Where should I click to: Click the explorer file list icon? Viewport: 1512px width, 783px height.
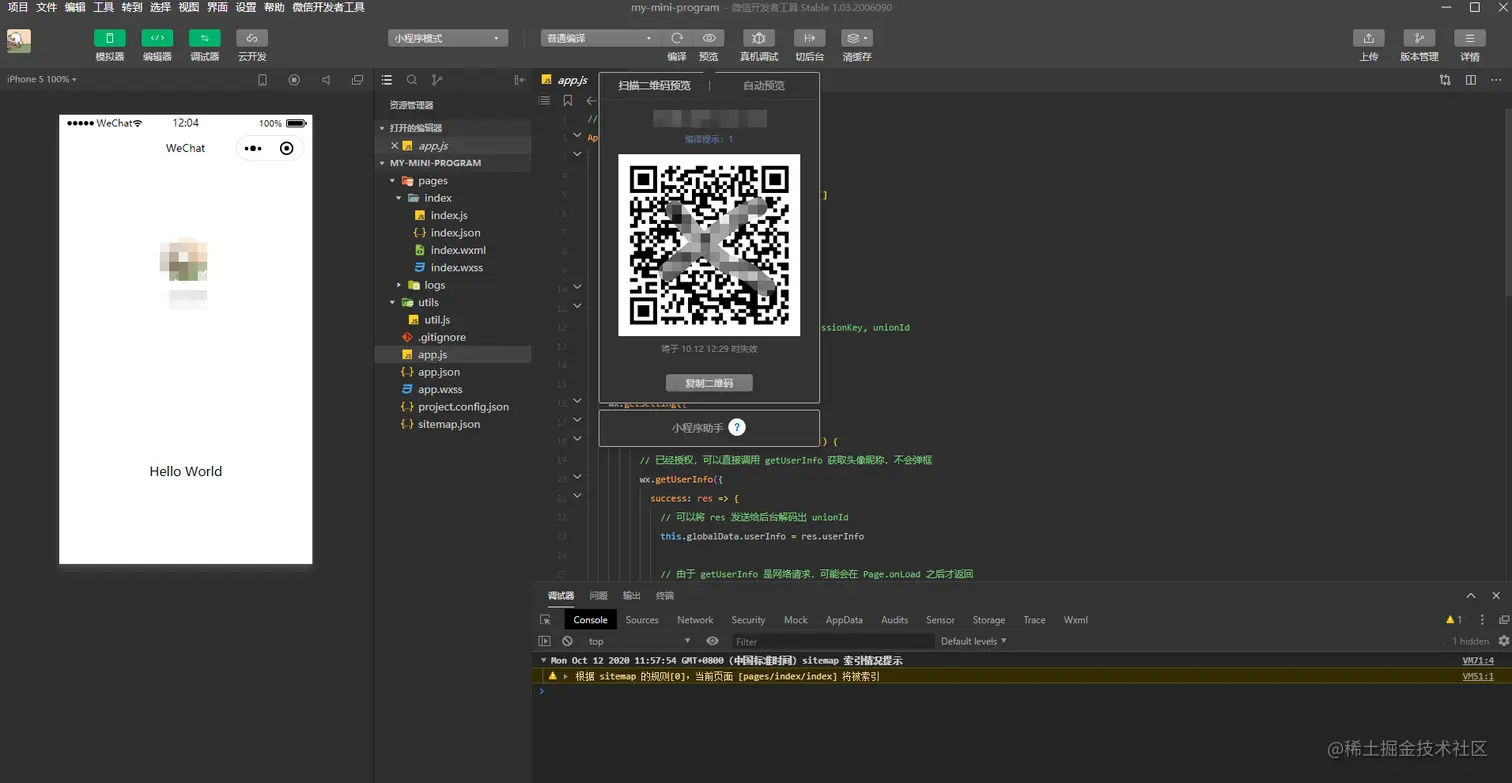387,80
